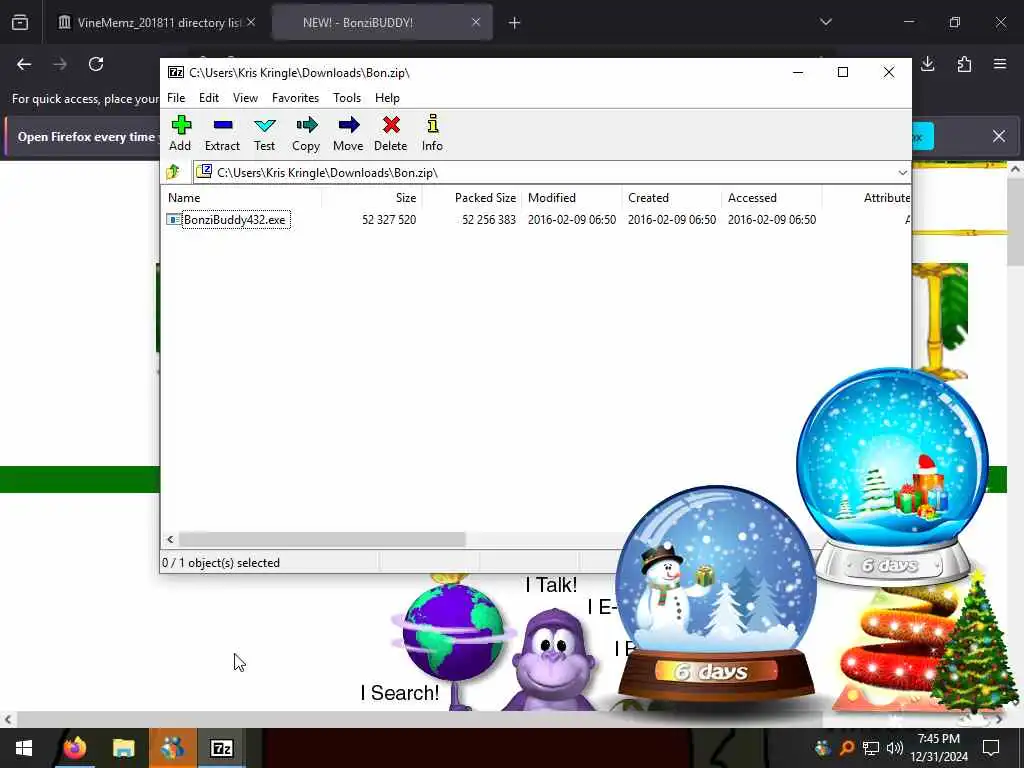The width and height of the screenshot is (1024, 768).
Task: Click the 7-Zip taskbar icon
Action: 221,748
